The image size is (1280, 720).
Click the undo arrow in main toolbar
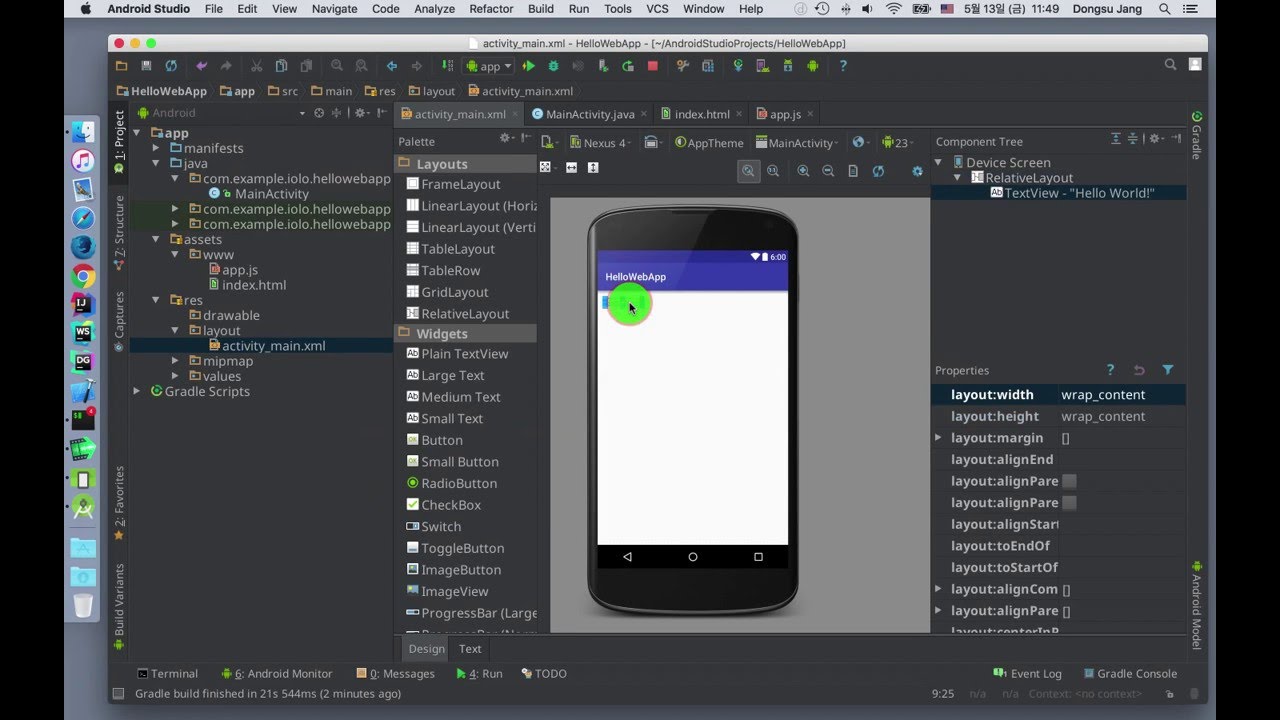click(201, 66)
